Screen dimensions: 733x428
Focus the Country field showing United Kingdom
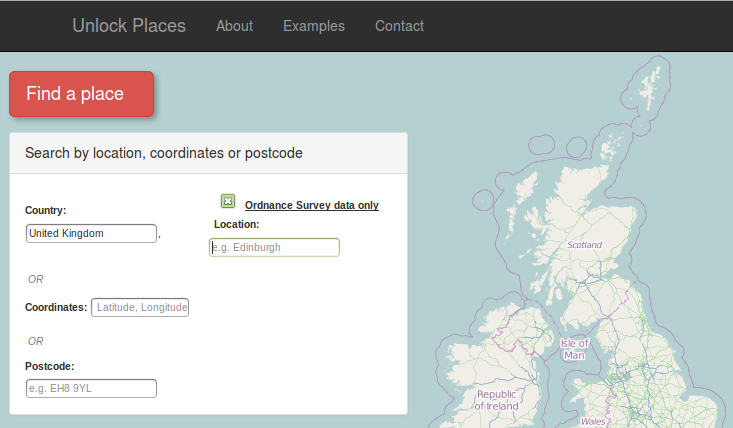coord(91,233)
